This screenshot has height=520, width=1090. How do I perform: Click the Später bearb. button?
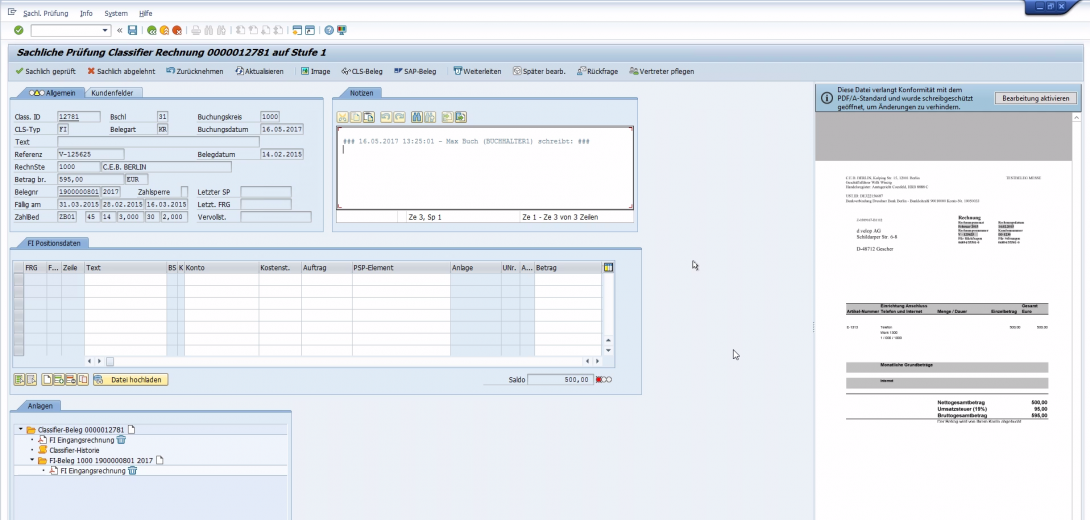[x=539, y=71]
